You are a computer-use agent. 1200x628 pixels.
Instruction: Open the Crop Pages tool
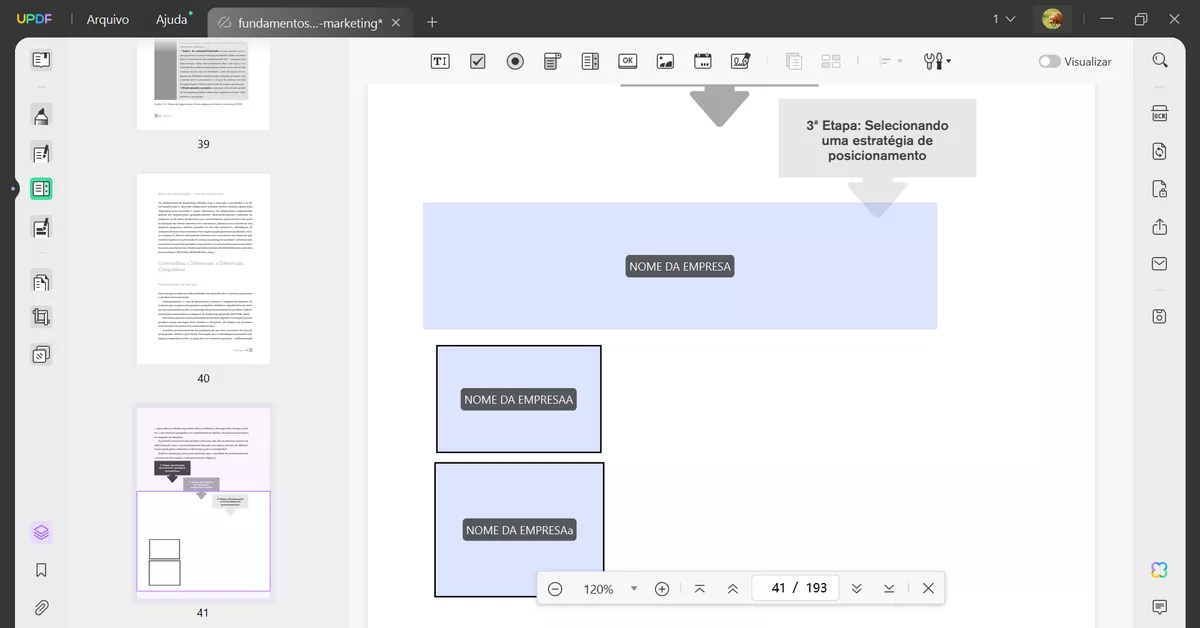click(41, 317)
